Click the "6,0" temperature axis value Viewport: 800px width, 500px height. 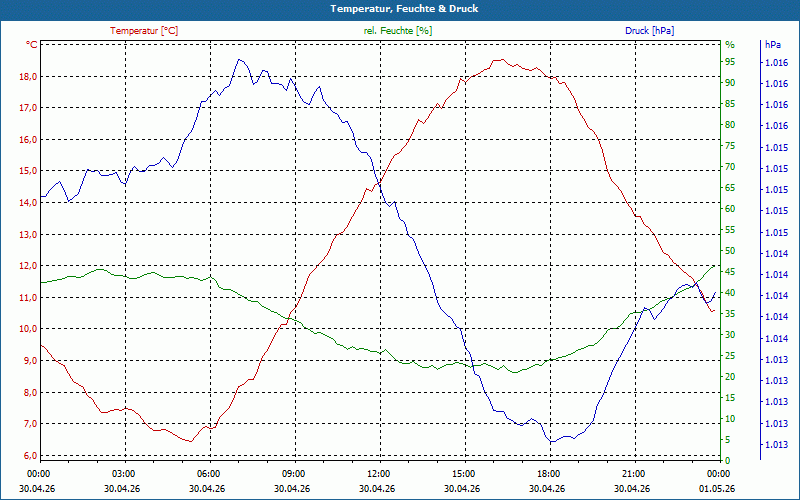click(31, 455)
